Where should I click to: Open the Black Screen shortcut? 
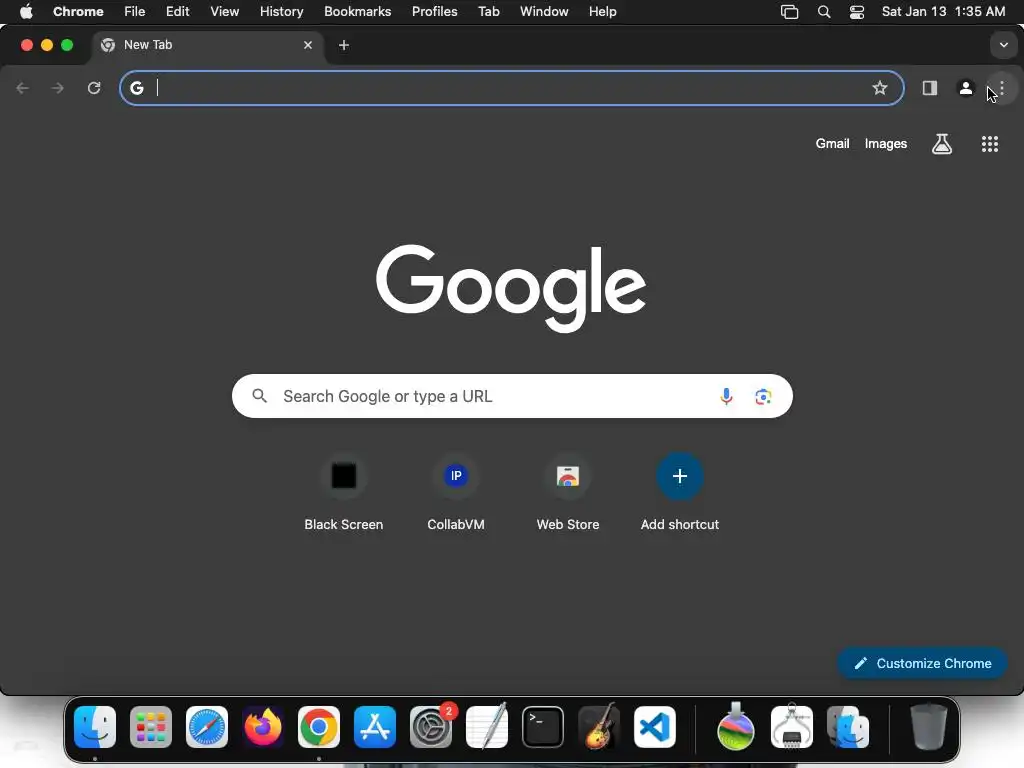coord(344,493)
